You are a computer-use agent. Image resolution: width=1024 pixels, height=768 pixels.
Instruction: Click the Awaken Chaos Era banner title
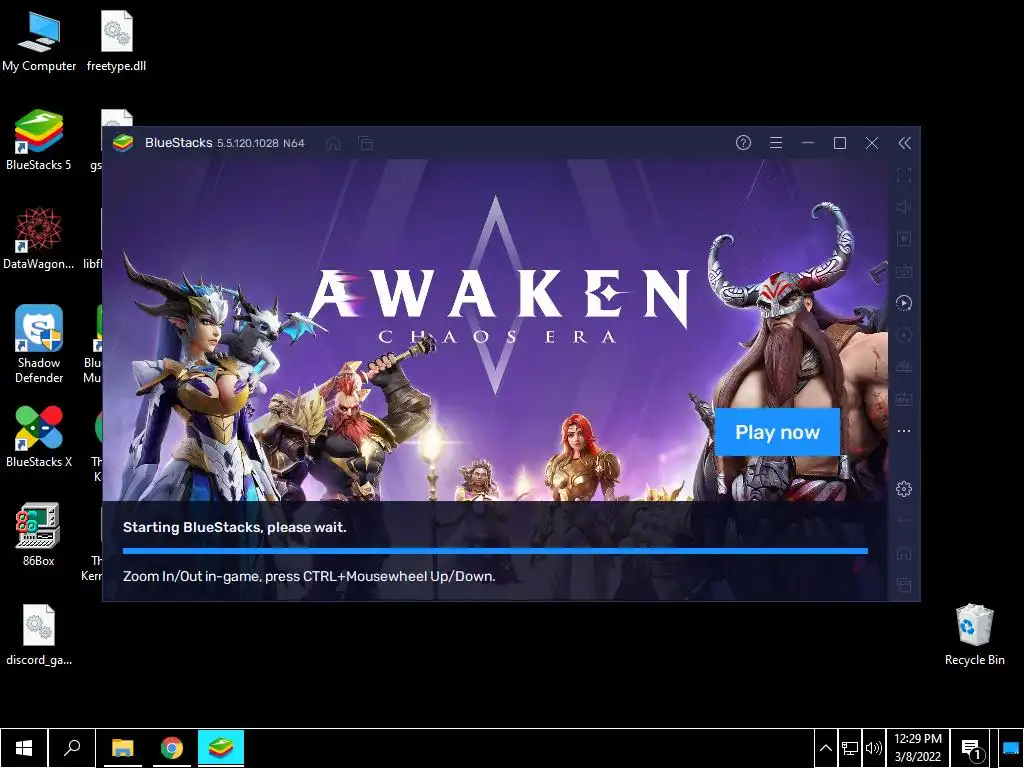[499, 306]
